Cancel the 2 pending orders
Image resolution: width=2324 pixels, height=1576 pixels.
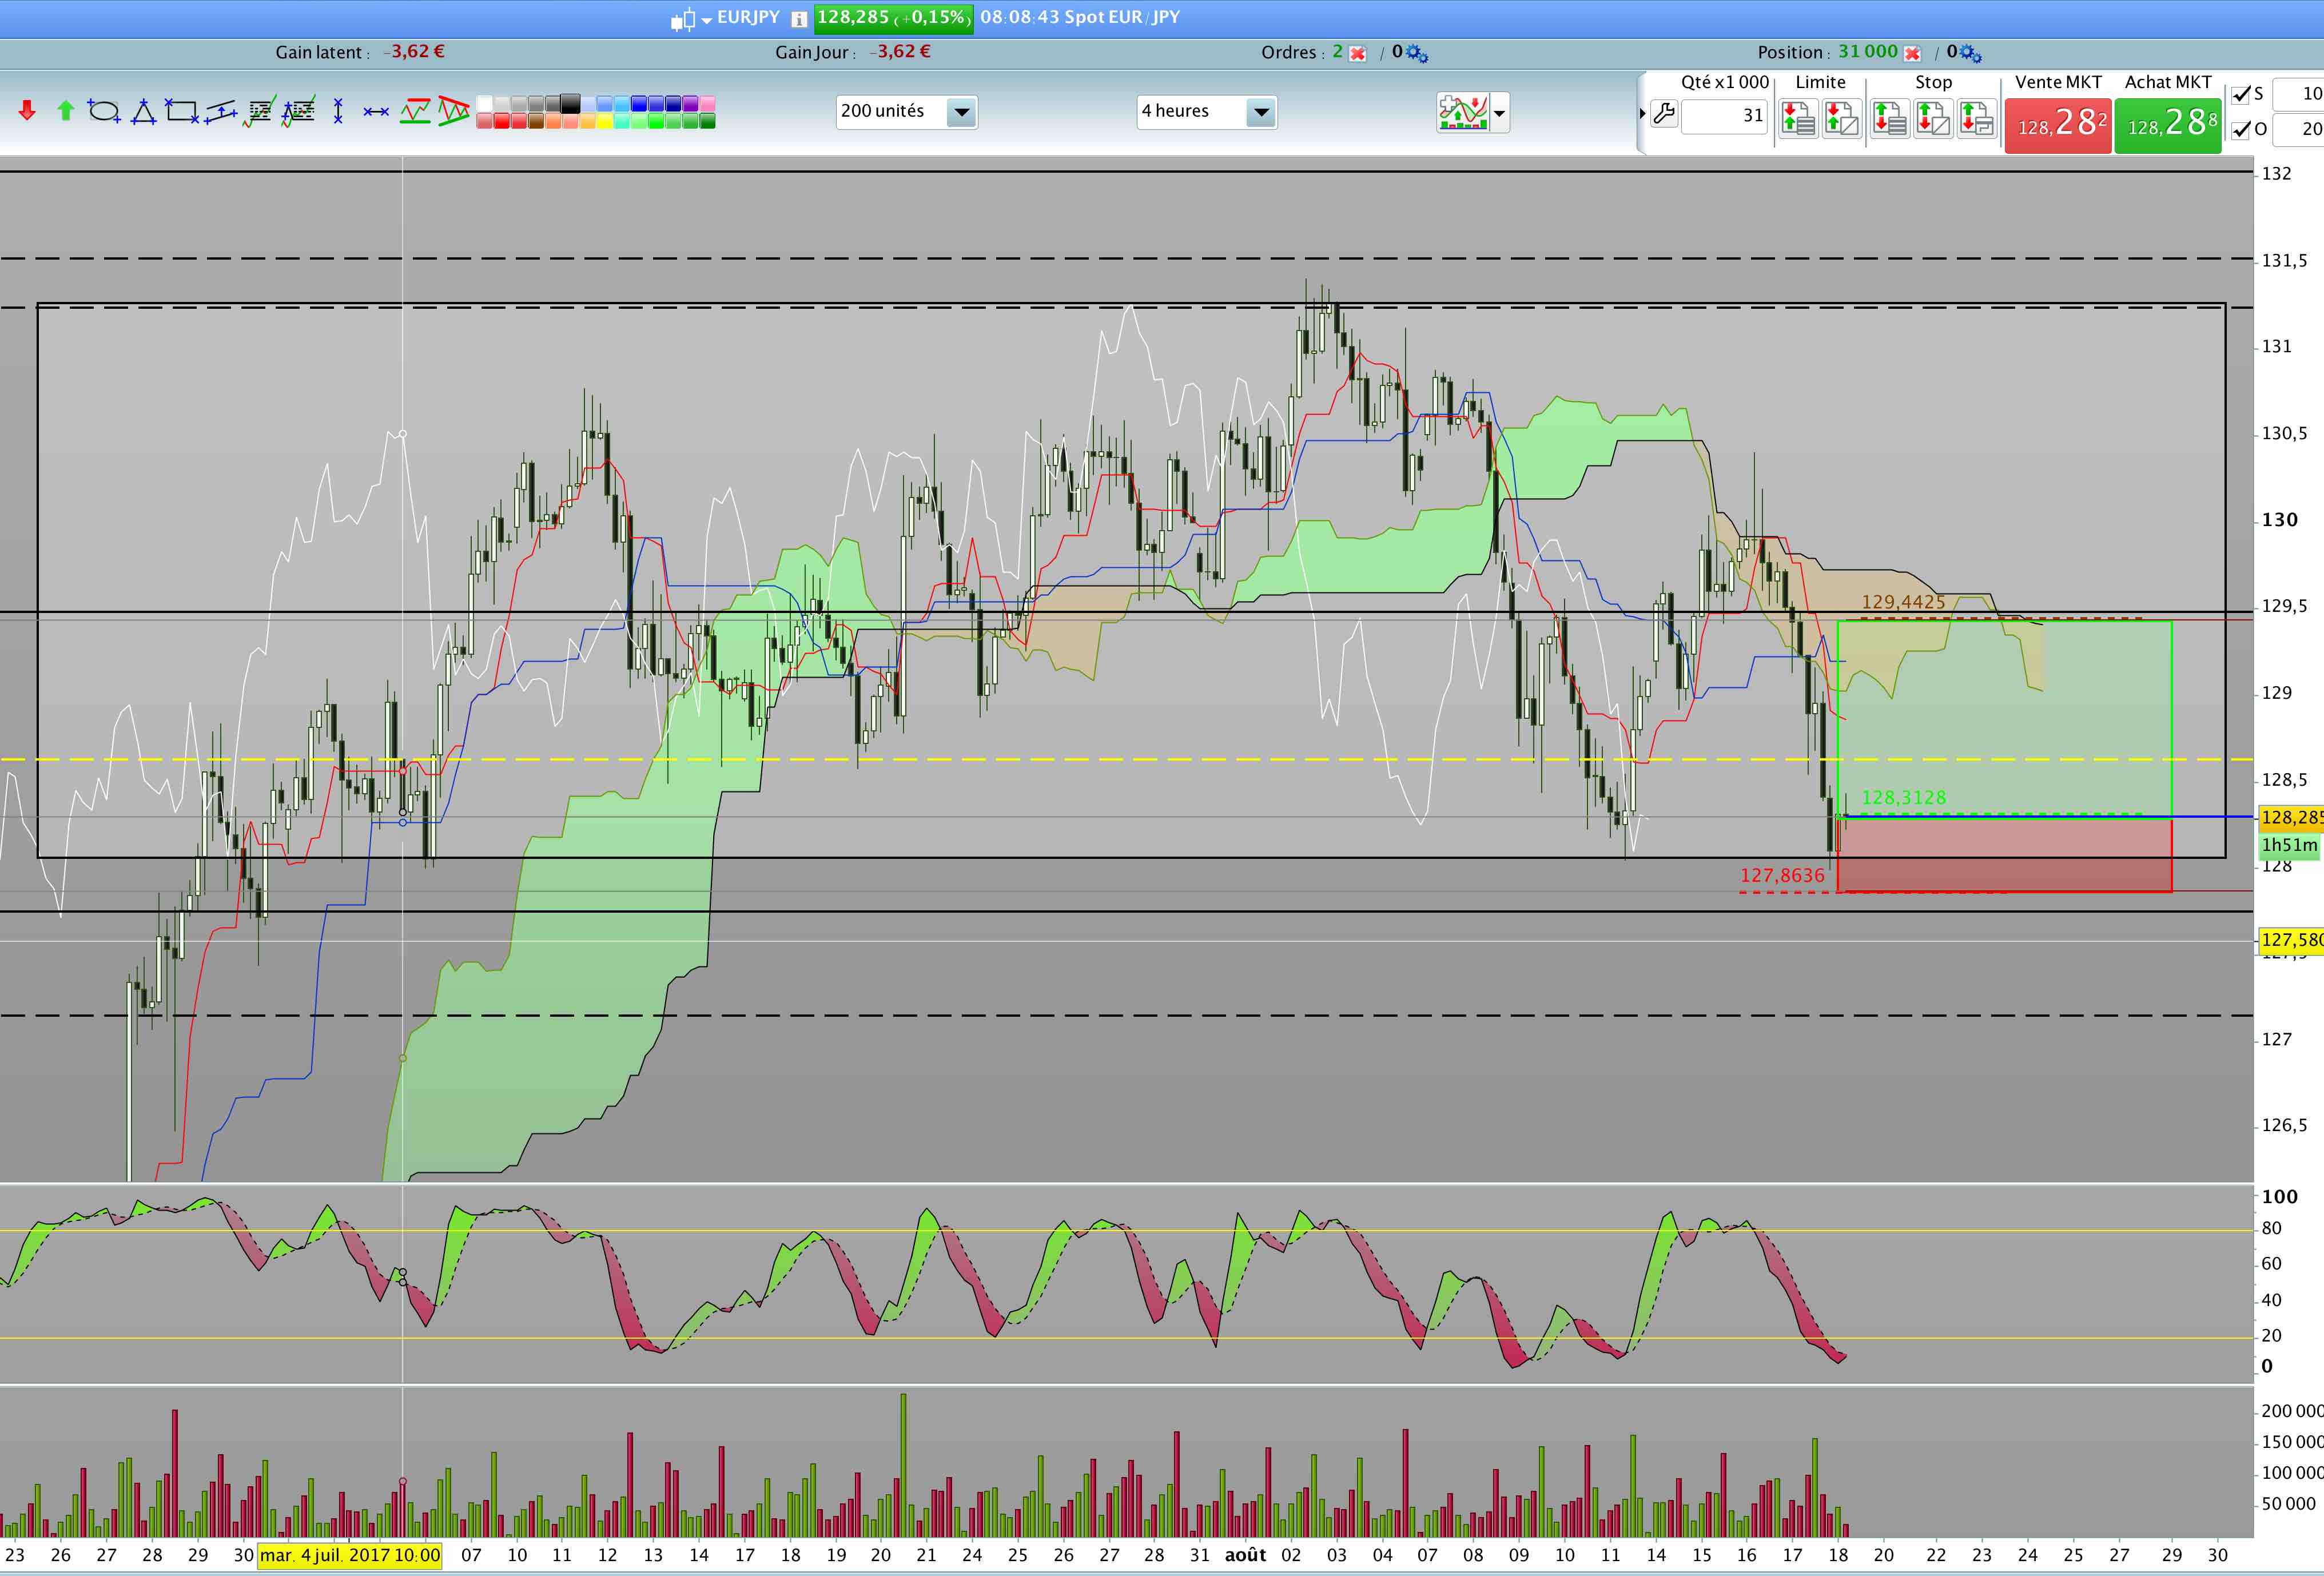coord(1357,54)
